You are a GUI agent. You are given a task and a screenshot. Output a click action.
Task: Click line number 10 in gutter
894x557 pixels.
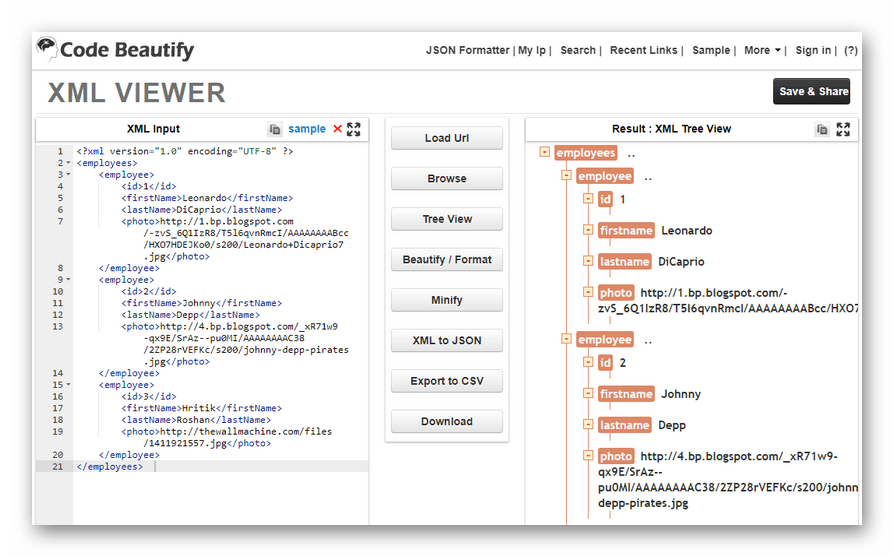(x=58, y=291)
